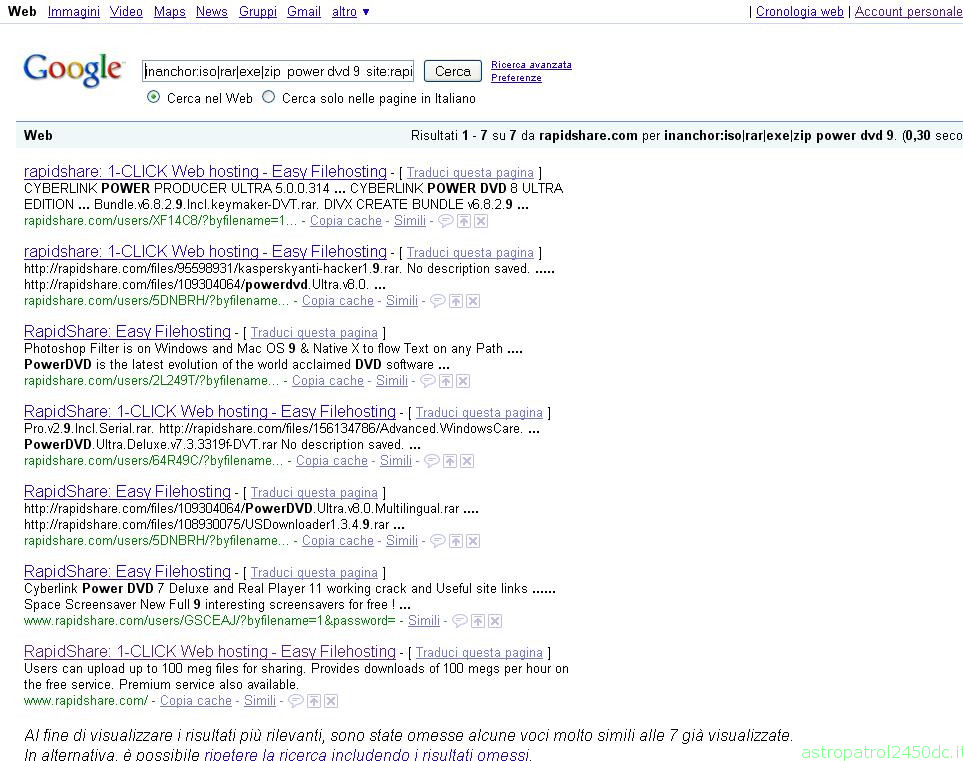
Task: Translate the 64R49C result page
Action: (479, 413)
